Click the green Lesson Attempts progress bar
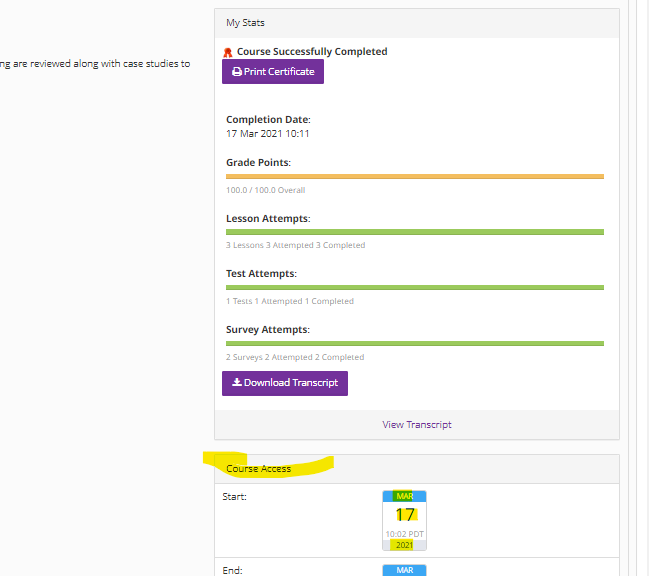 (415, 232)
